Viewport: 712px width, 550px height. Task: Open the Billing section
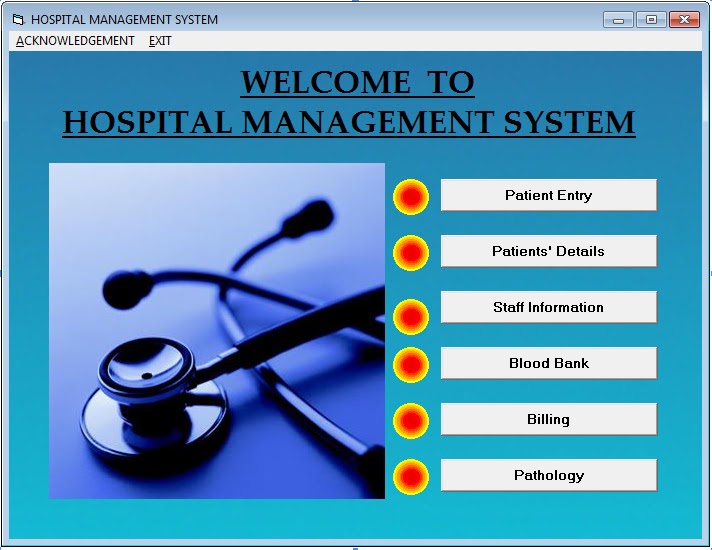pos(549,419)
